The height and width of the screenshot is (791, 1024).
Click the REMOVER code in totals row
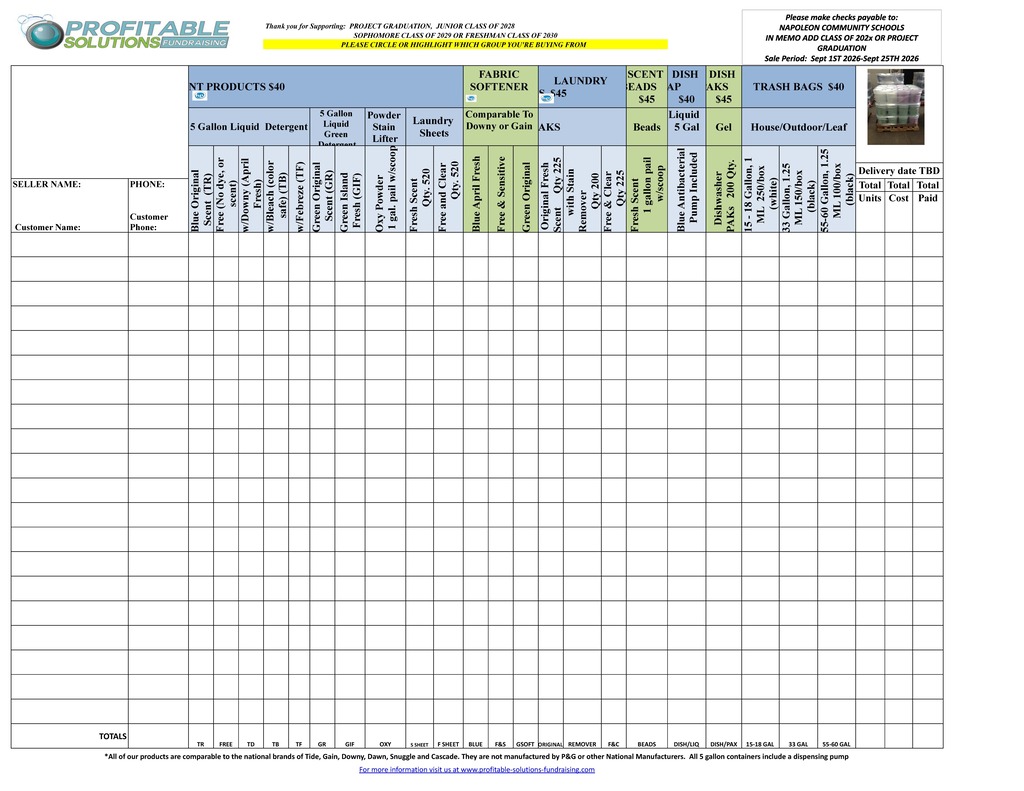click(582, 744)
